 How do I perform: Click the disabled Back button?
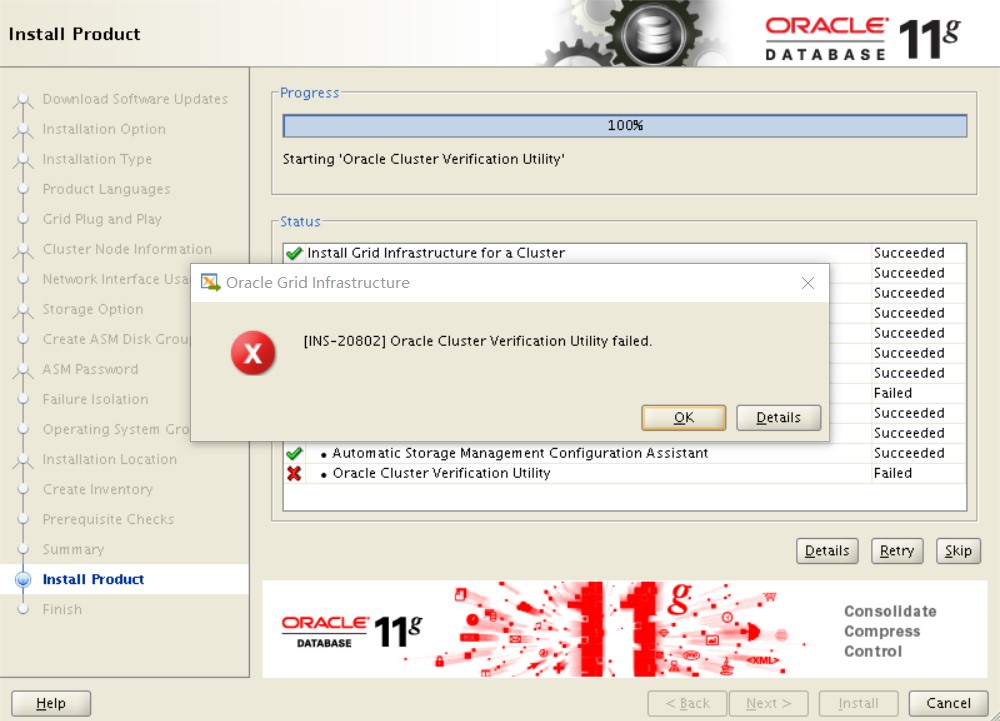(687, 703)
